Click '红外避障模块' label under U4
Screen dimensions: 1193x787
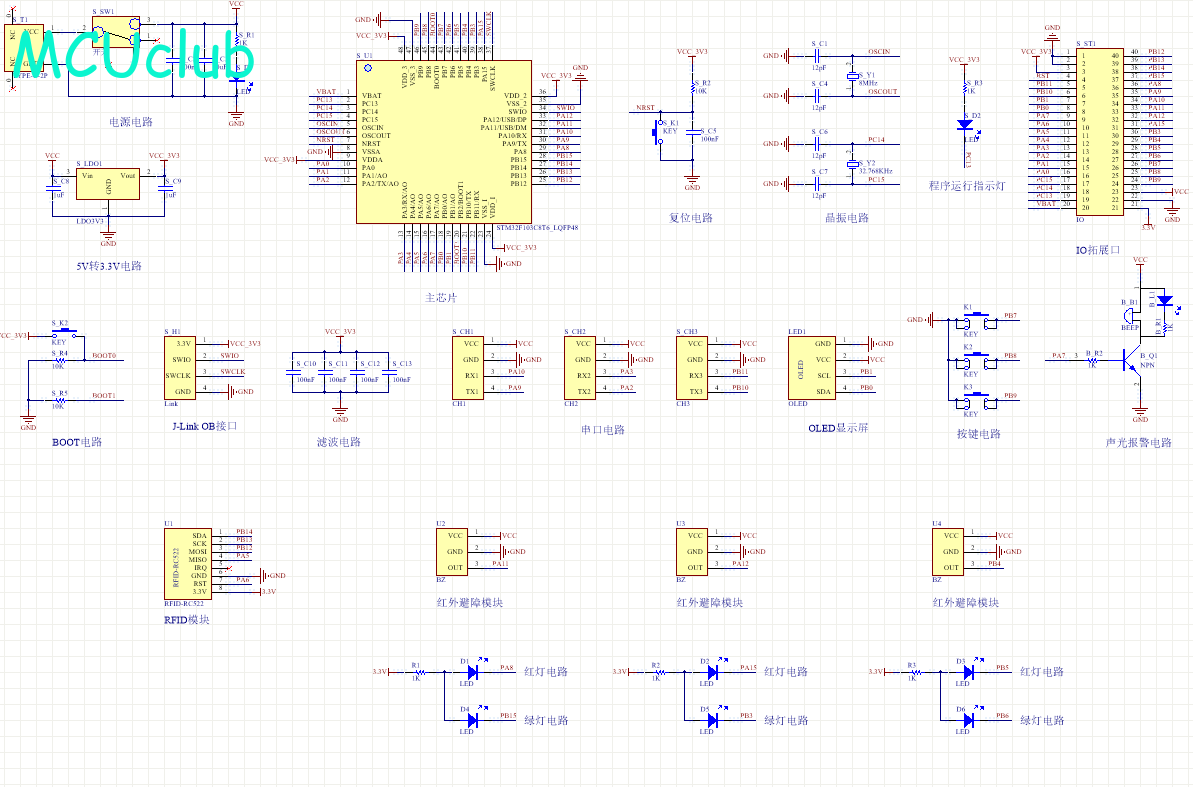click(966, 603)
